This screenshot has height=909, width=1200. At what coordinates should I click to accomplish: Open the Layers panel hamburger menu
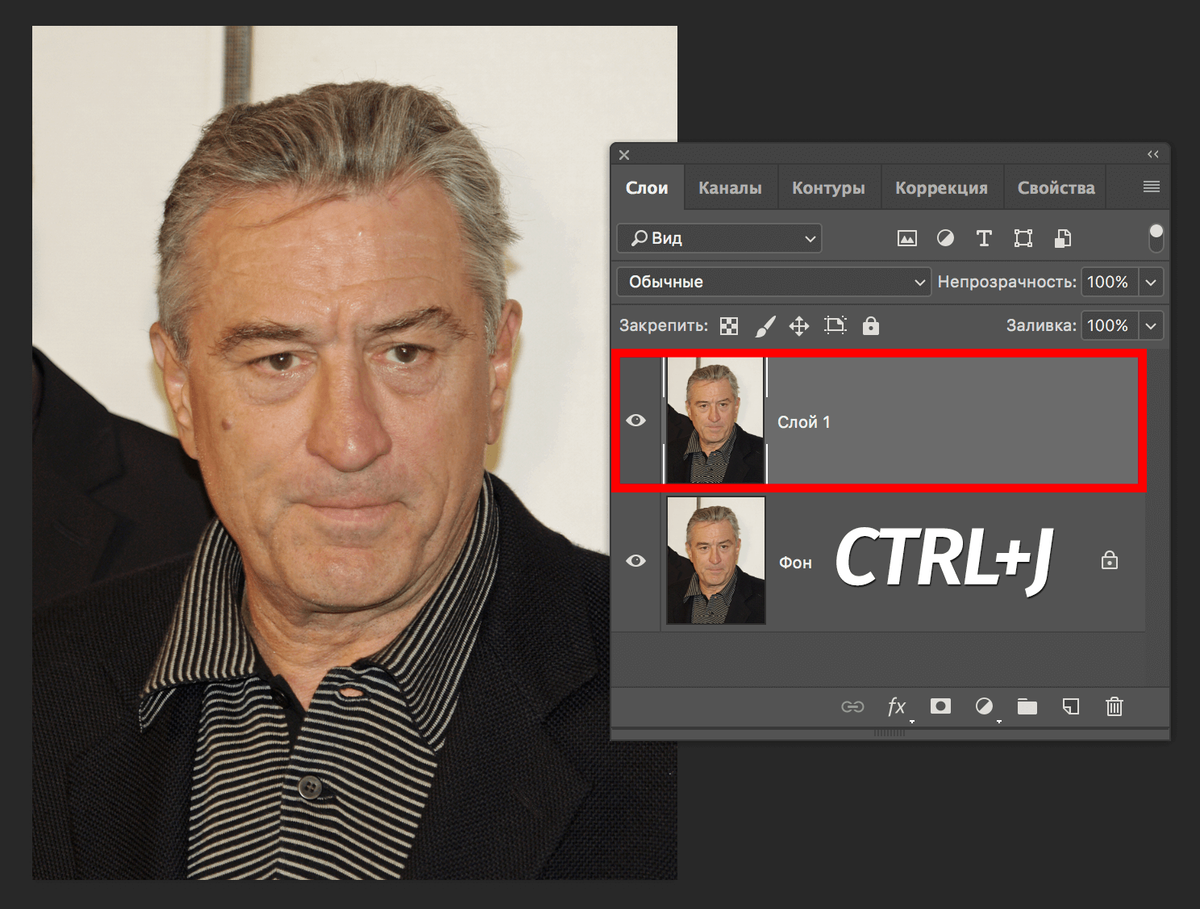coord(1151,187)
